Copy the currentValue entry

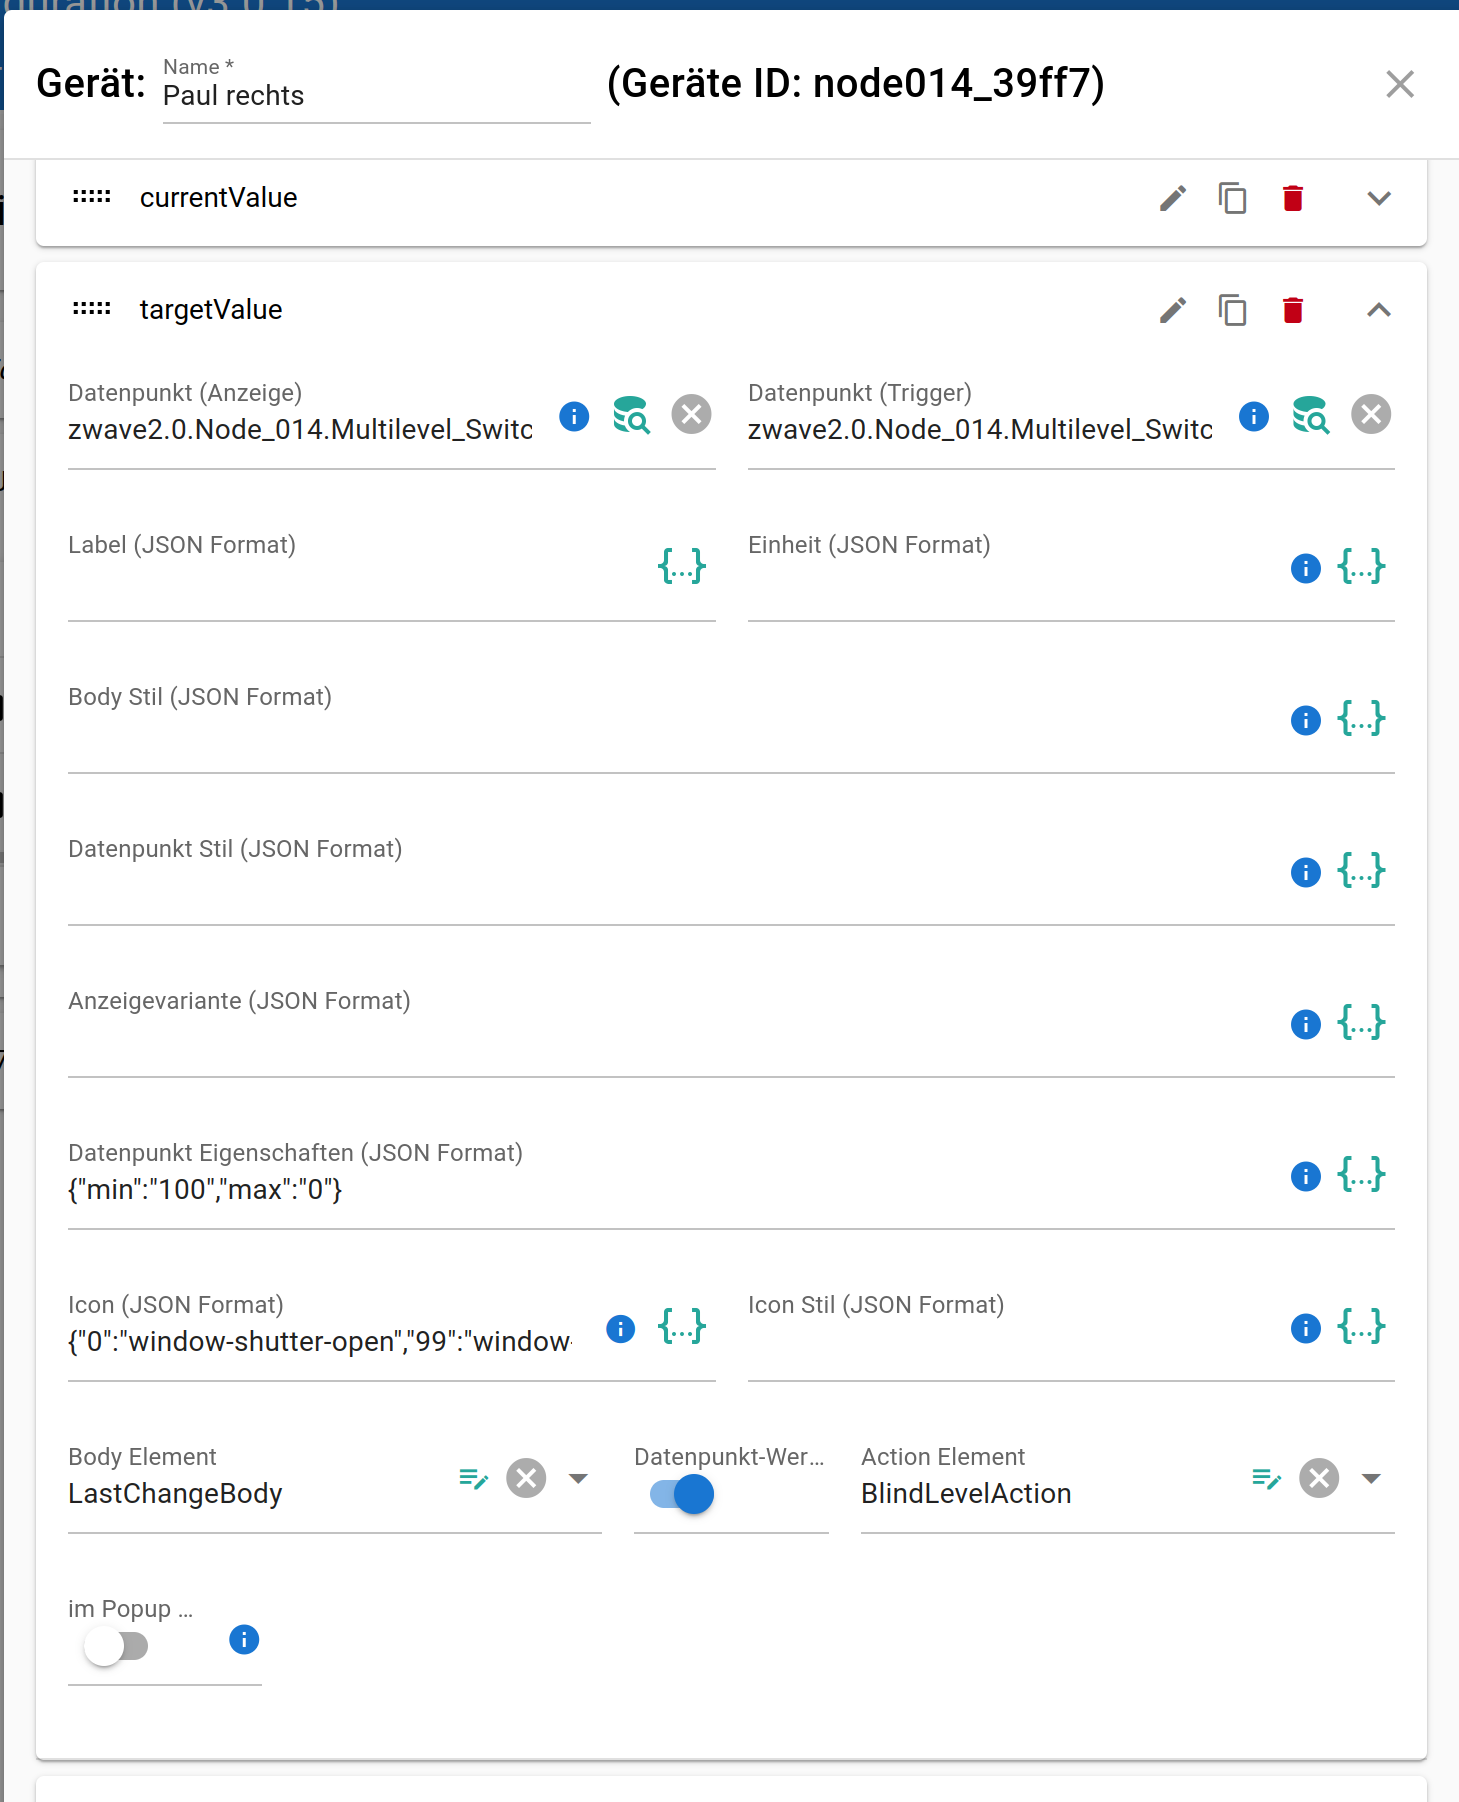point(1232,198)
